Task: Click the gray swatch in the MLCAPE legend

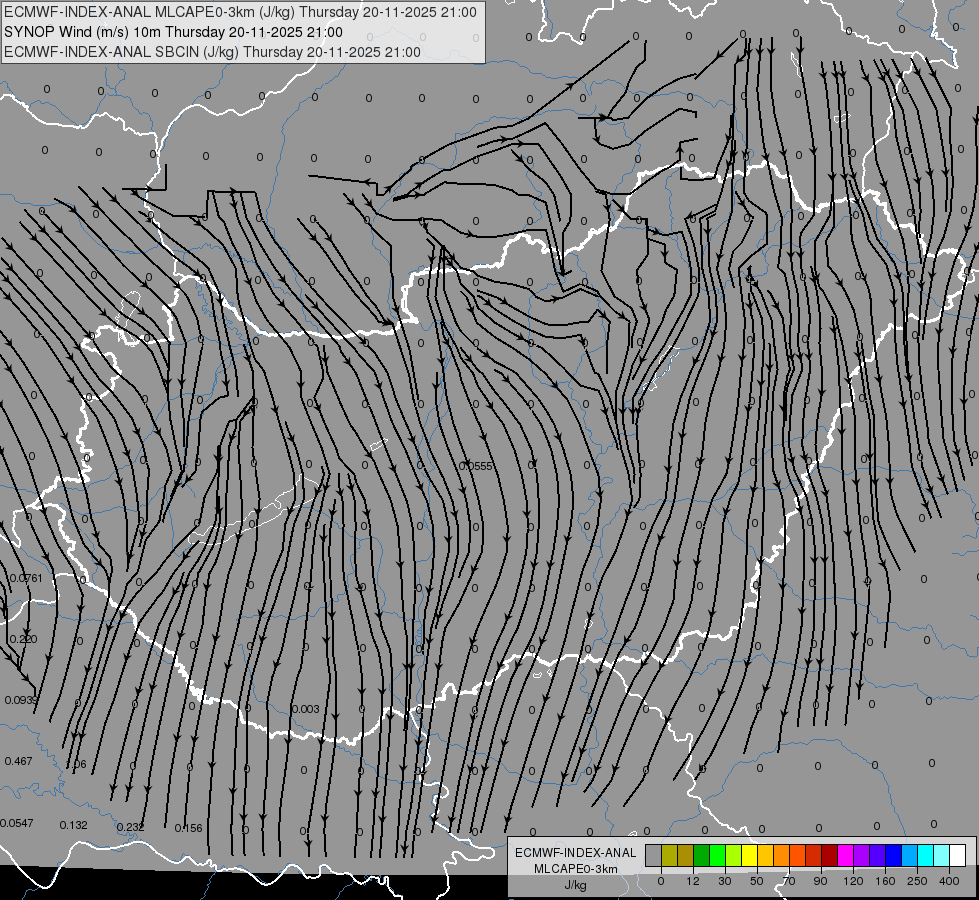Action: (x=654, y=855)
